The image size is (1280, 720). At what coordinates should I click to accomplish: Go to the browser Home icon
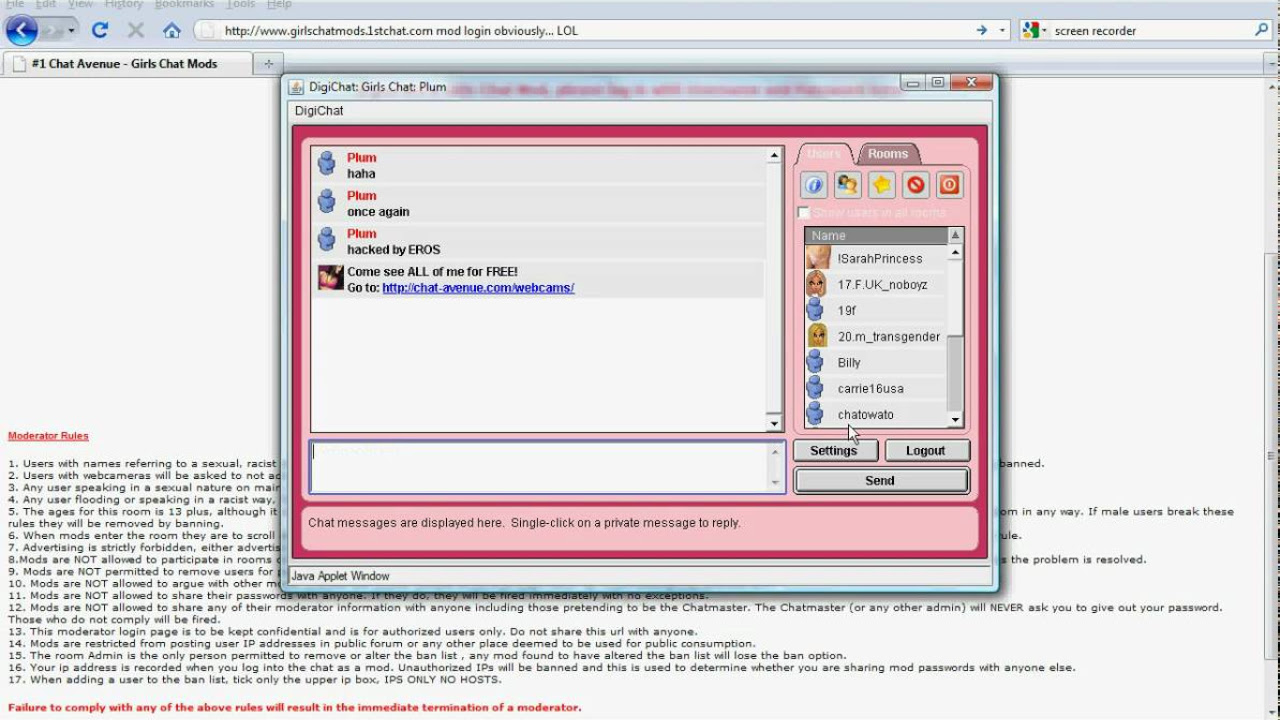pos(172,31)
